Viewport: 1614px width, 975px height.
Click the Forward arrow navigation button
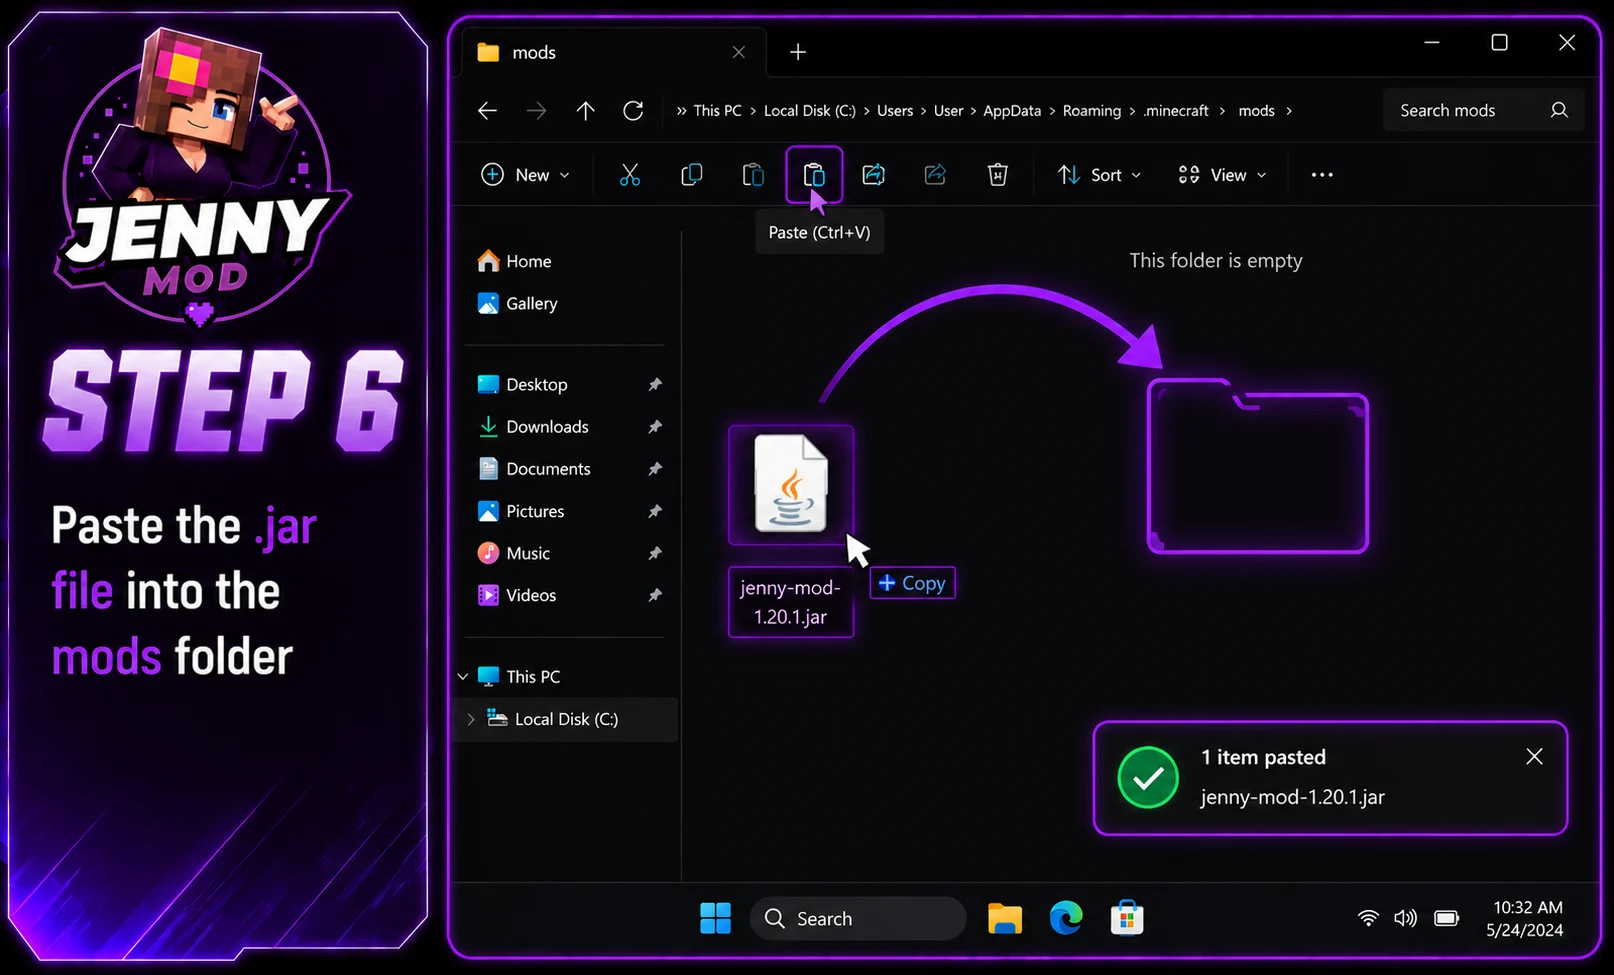[536, 111]
